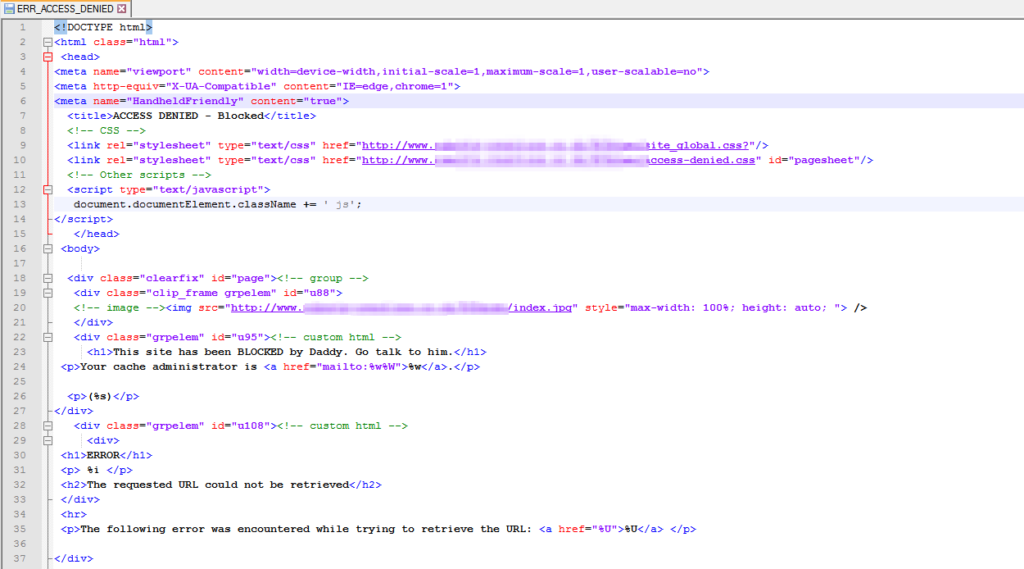This screenshot has width=1024, height=569.
Task: Click the %i paragraph on line 31
Action: click(97, 470)
